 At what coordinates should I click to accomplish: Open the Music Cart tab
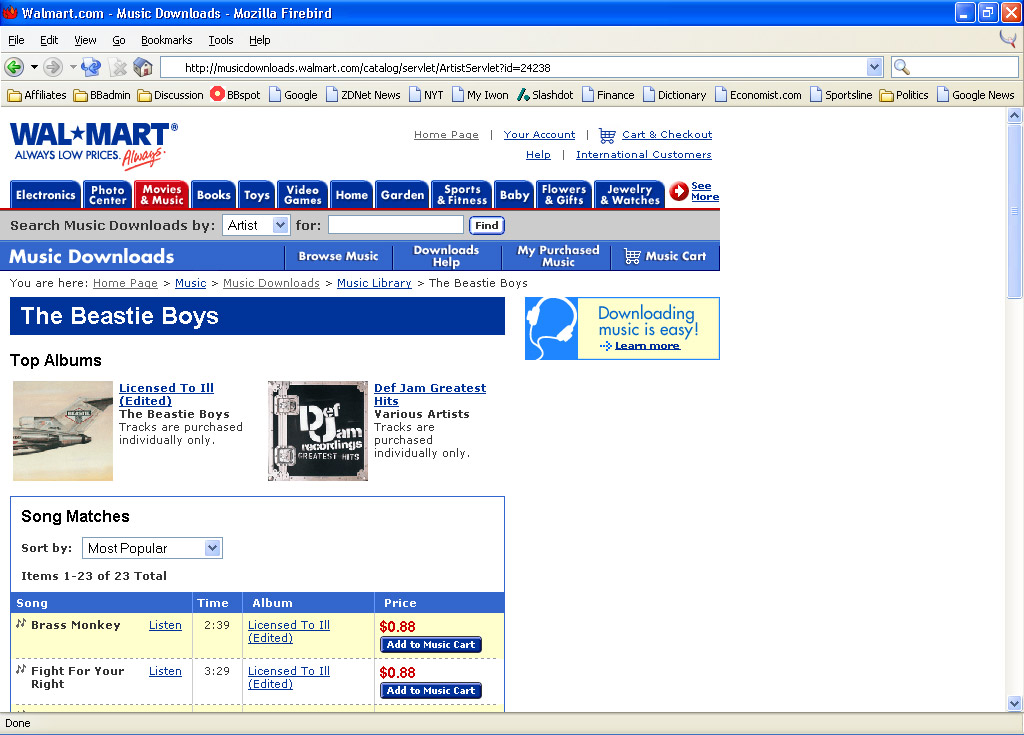(x=665, y=256)
